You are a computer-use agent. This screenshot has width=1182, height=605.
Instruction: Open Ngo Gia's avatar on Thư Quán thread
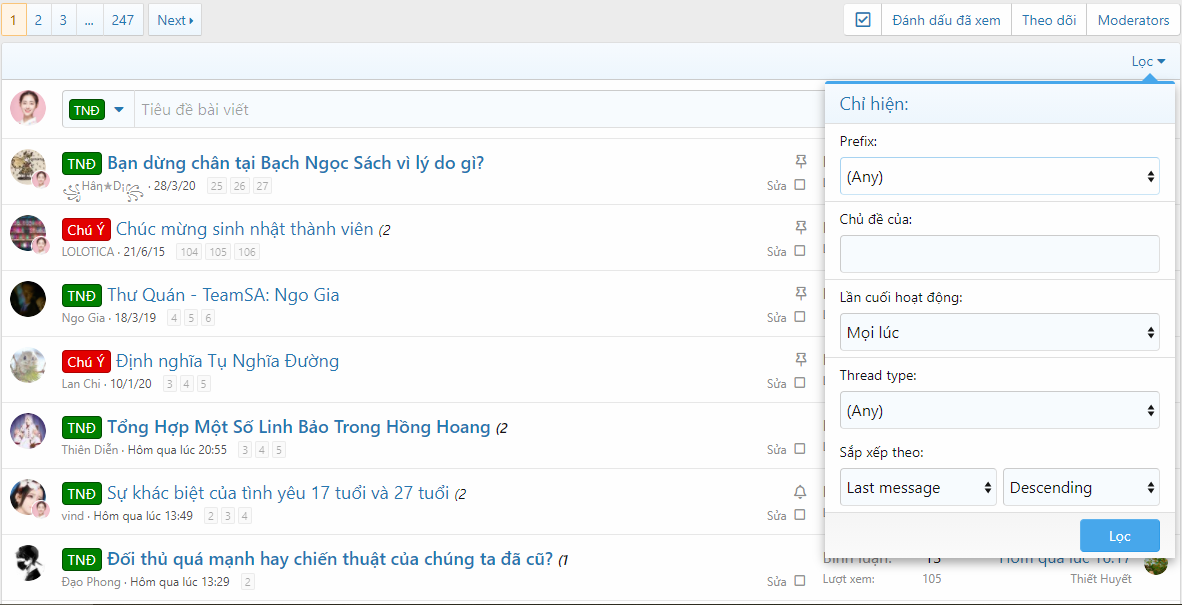[x=28, y=299]
